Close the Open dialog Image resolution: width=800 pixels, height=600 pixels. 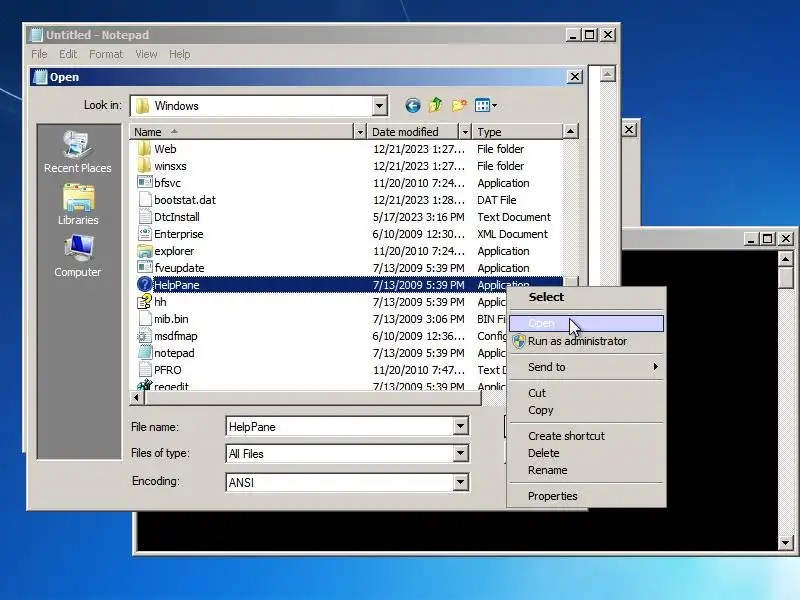click(x=575, y=77)
